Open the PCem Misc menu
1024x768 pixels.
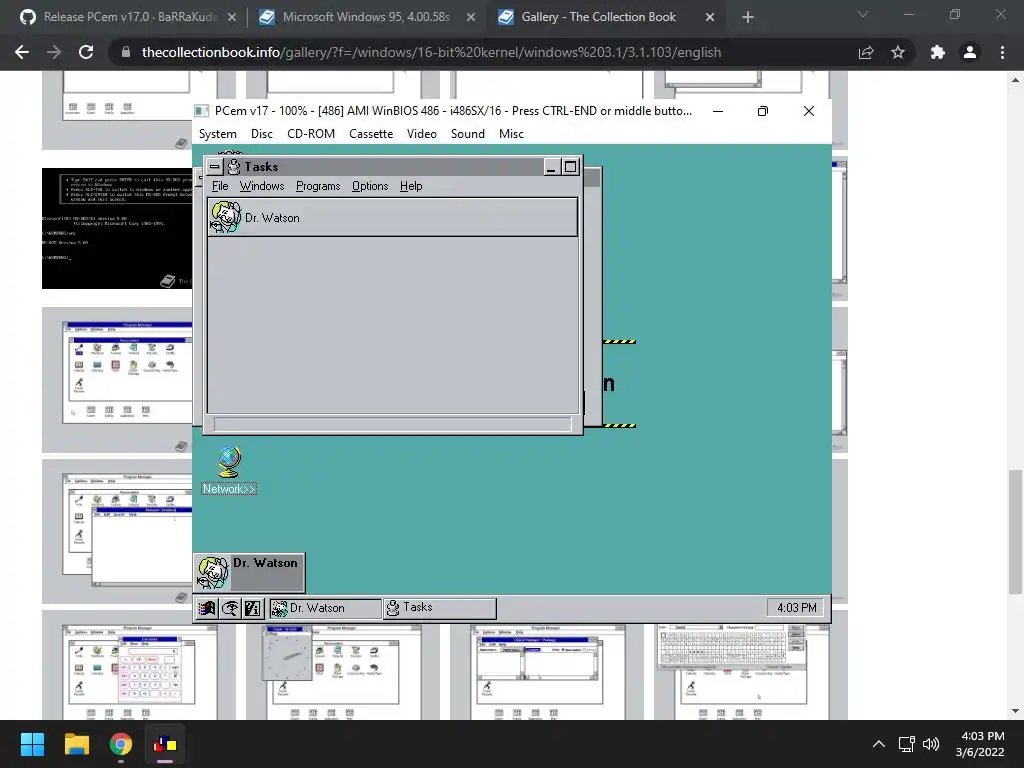(511, 134)
